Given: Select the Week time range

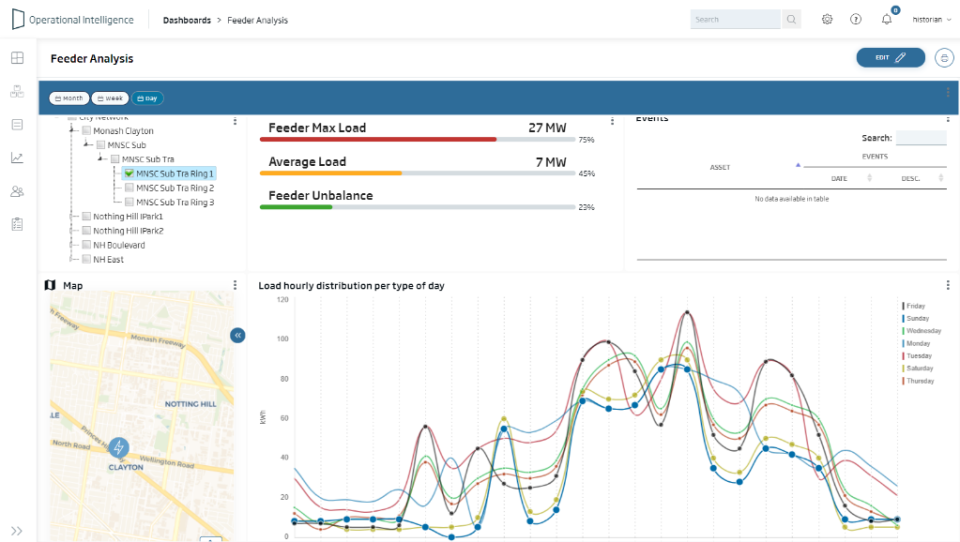Looking at the screenshot, I should point(110,98).
